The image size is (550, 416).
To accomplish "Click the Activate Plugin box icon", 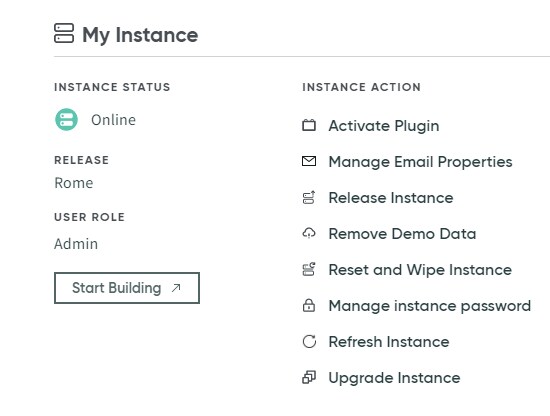I will tap(309, 125).
